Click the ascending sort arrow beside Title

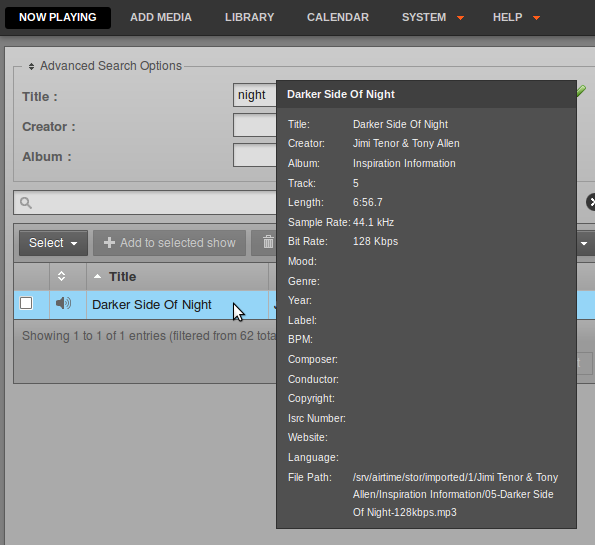[x=98, y=276]
